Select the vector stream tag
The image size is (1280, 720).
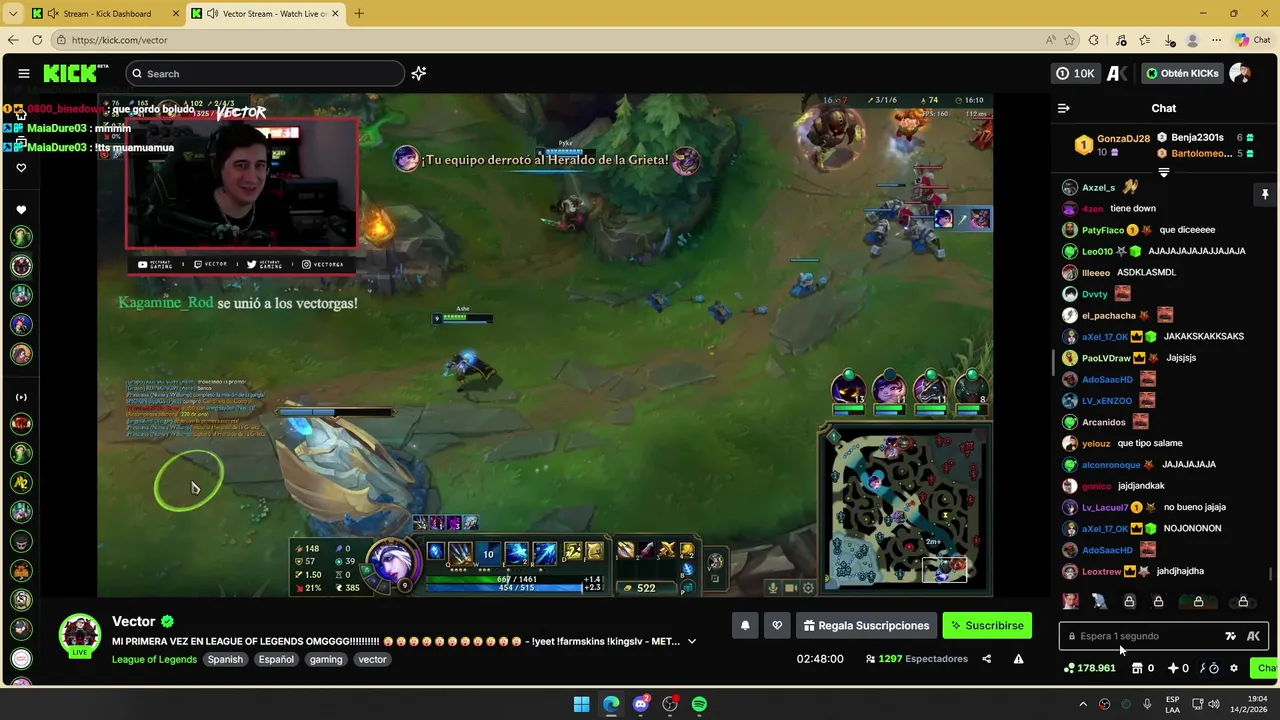point(372,659)
